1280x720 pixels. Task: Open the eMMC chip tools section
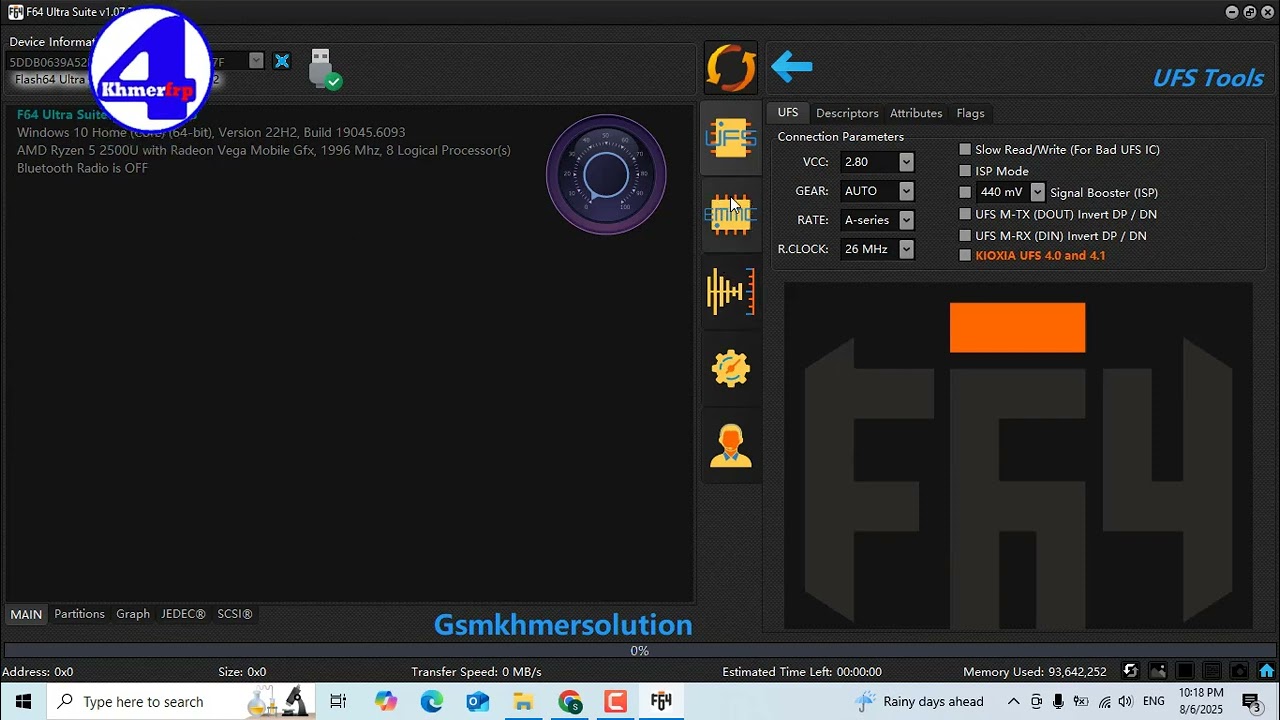tap(731, 214)
